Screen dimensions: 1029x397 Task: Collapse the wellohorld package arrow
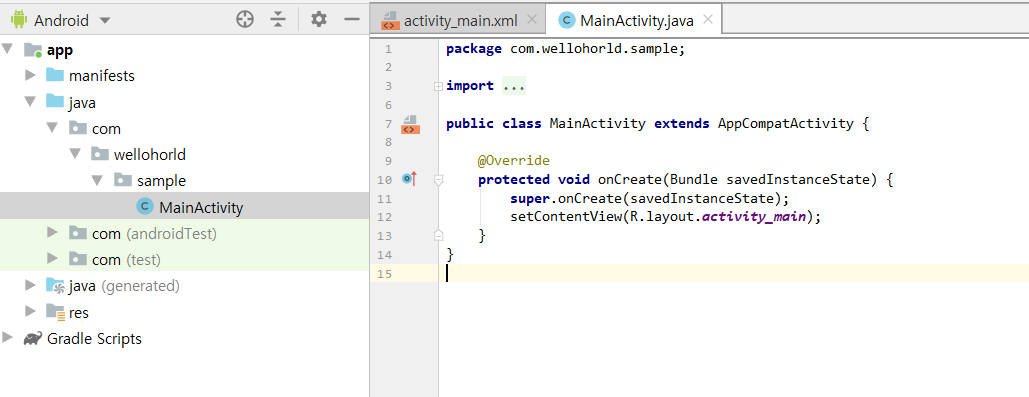(x=76, y=155)
